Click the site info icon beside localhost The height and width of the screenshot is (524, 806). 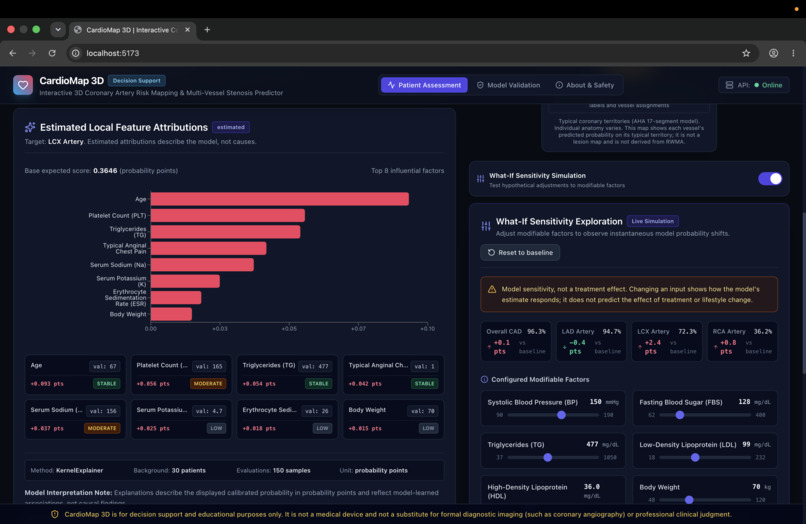click(76, 53)
